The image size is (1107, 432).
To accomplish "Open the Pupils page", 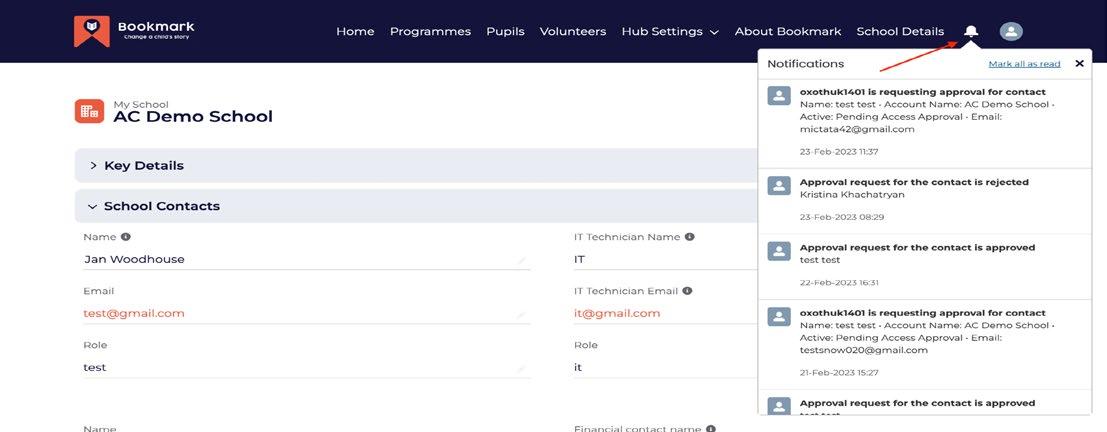I will (505, 31).
